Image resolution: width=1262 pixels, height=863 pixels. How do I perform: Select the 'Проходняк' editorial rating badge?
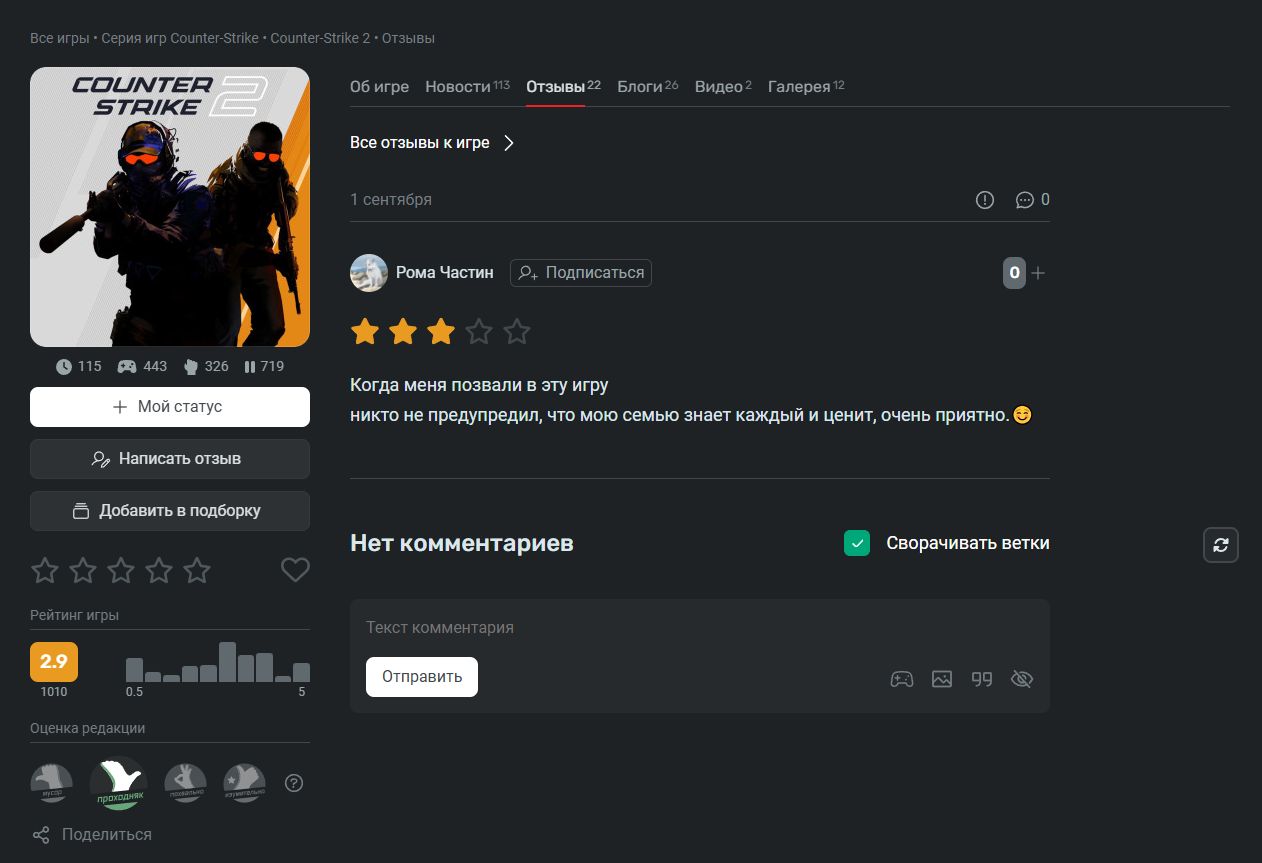[x=119, y=783]
